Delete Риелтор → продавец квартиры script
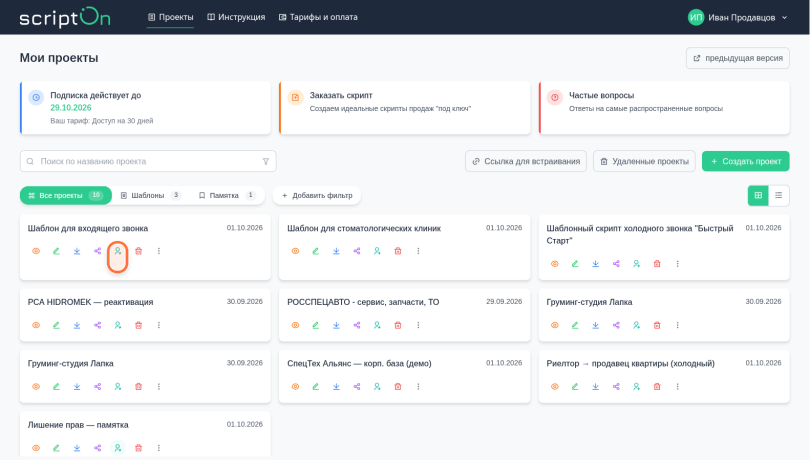 pyautogui.click(x=657, y=387)
